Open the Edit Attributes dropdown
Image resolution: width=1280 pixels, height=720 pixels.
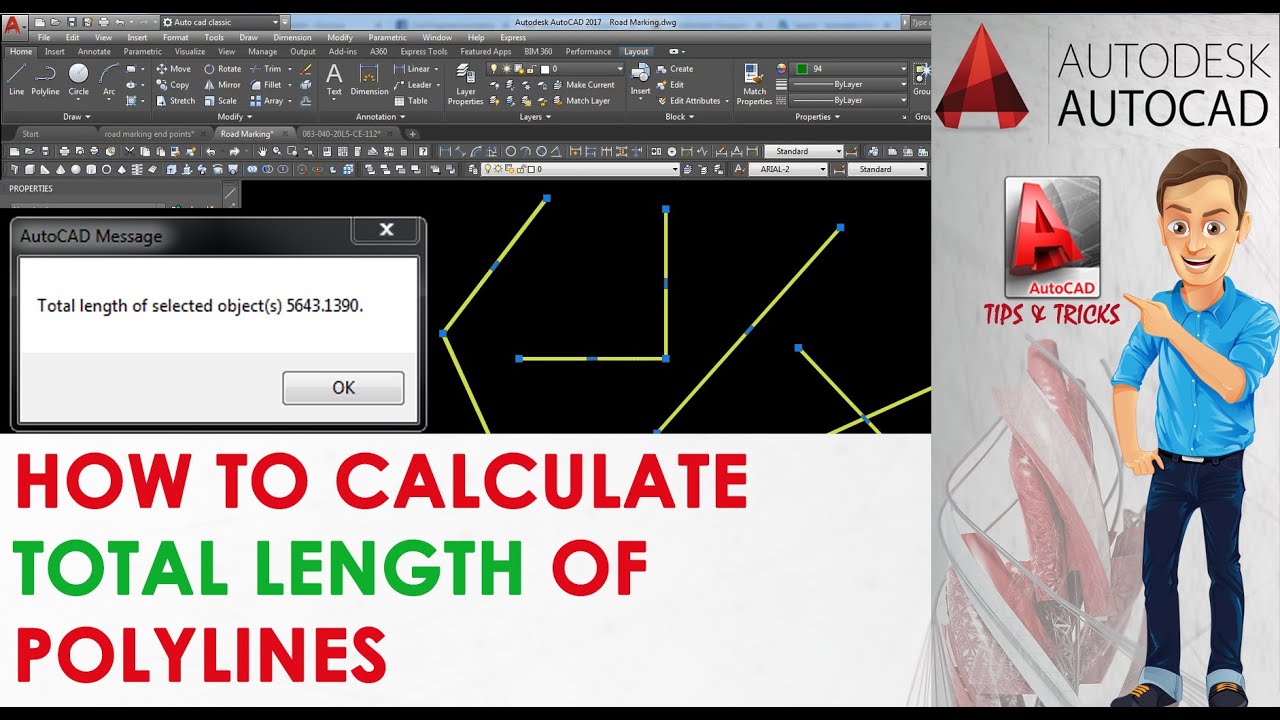point(727,101)
